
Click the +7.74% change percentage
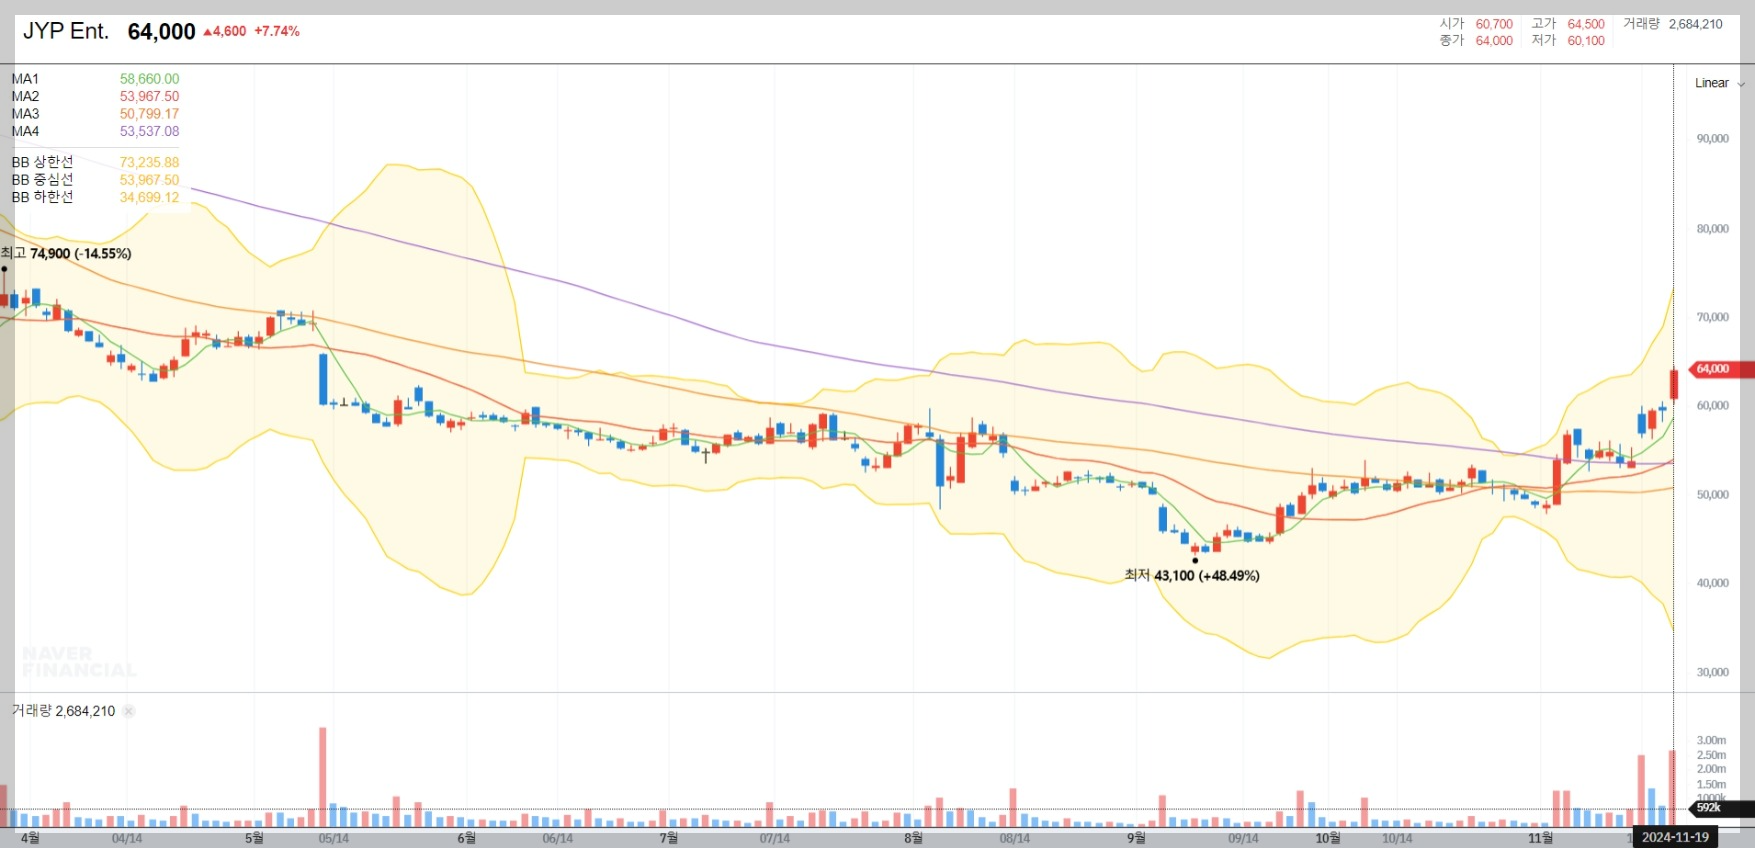[277, 31]
